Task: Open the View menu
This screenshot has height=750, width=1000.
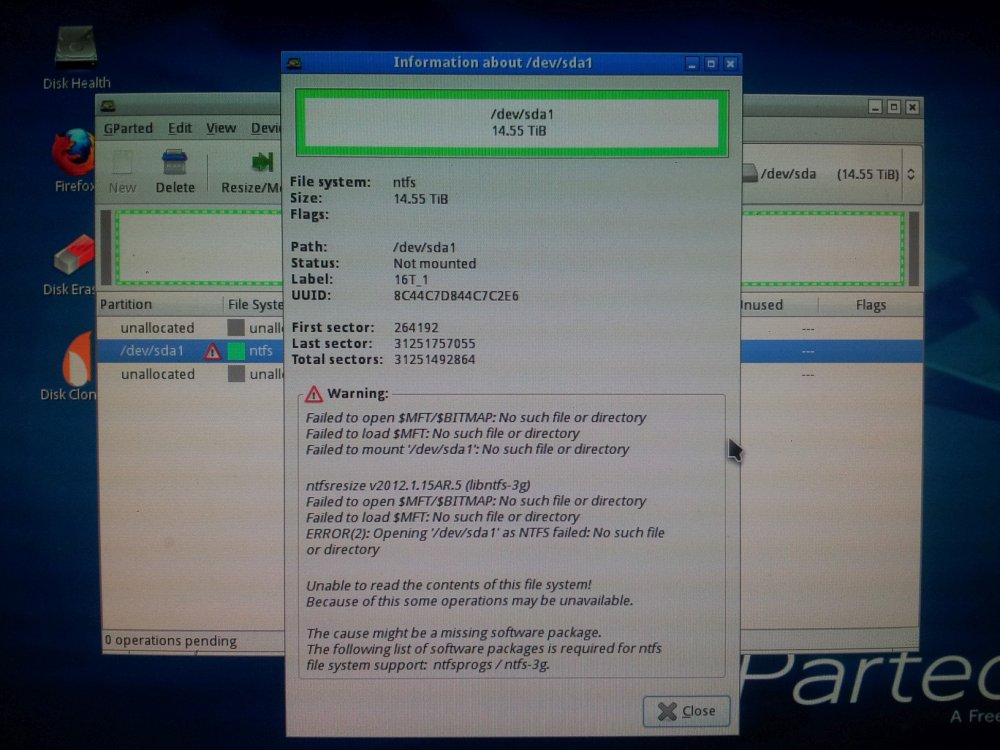Action: (x=221, y=128)
